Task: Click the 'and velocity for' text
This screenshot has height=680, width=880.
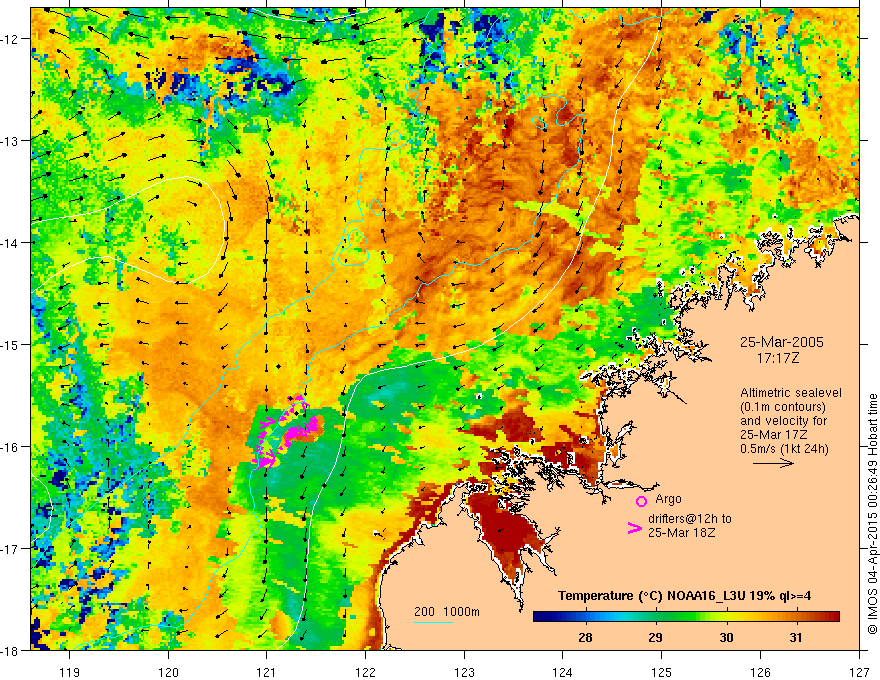Action: 783,421
